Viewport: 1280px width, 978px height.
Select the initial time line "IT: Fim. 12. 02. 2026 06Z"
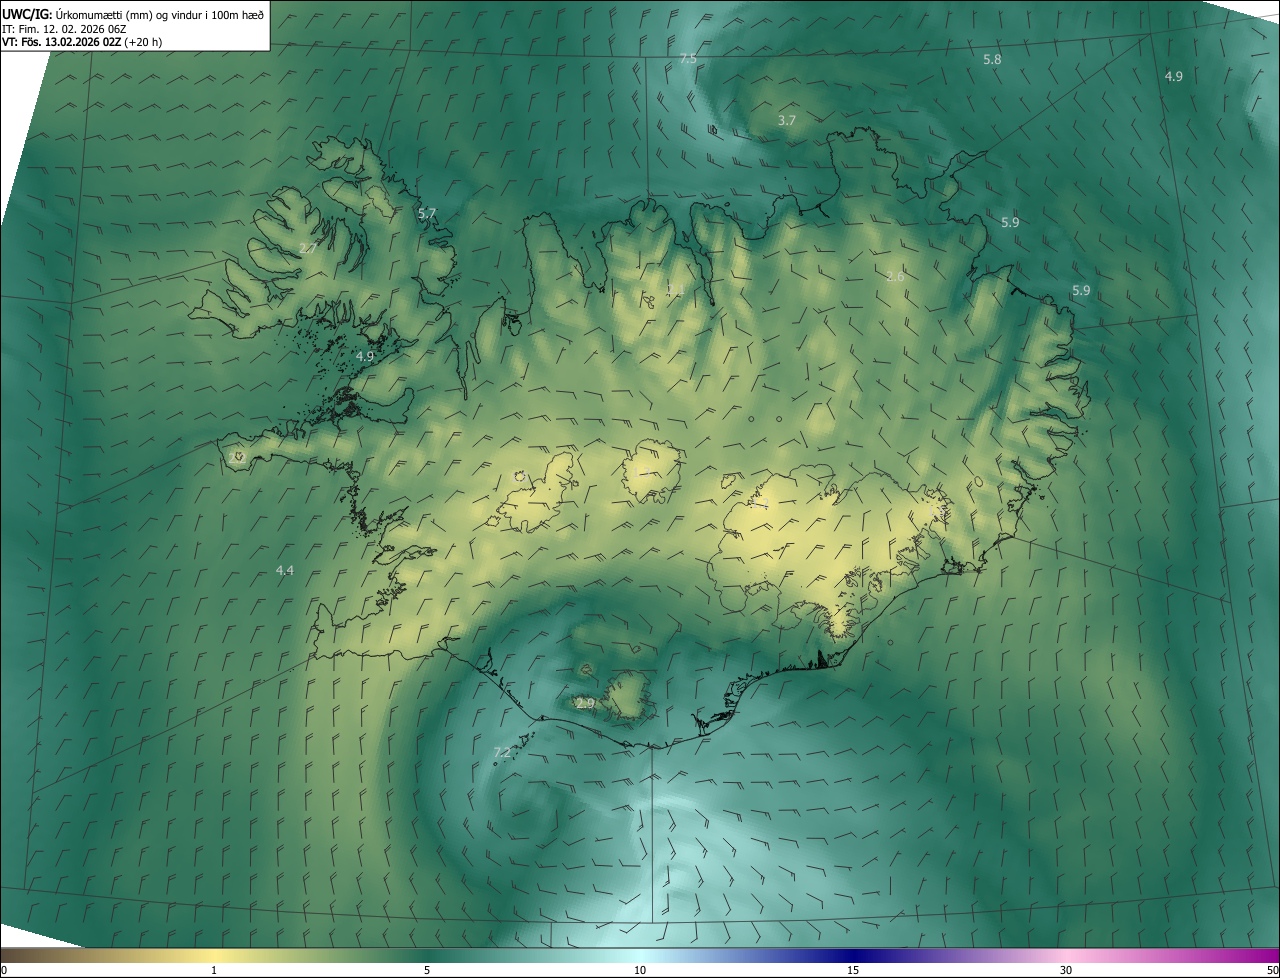pyautogui.click(x=63, y=28)
